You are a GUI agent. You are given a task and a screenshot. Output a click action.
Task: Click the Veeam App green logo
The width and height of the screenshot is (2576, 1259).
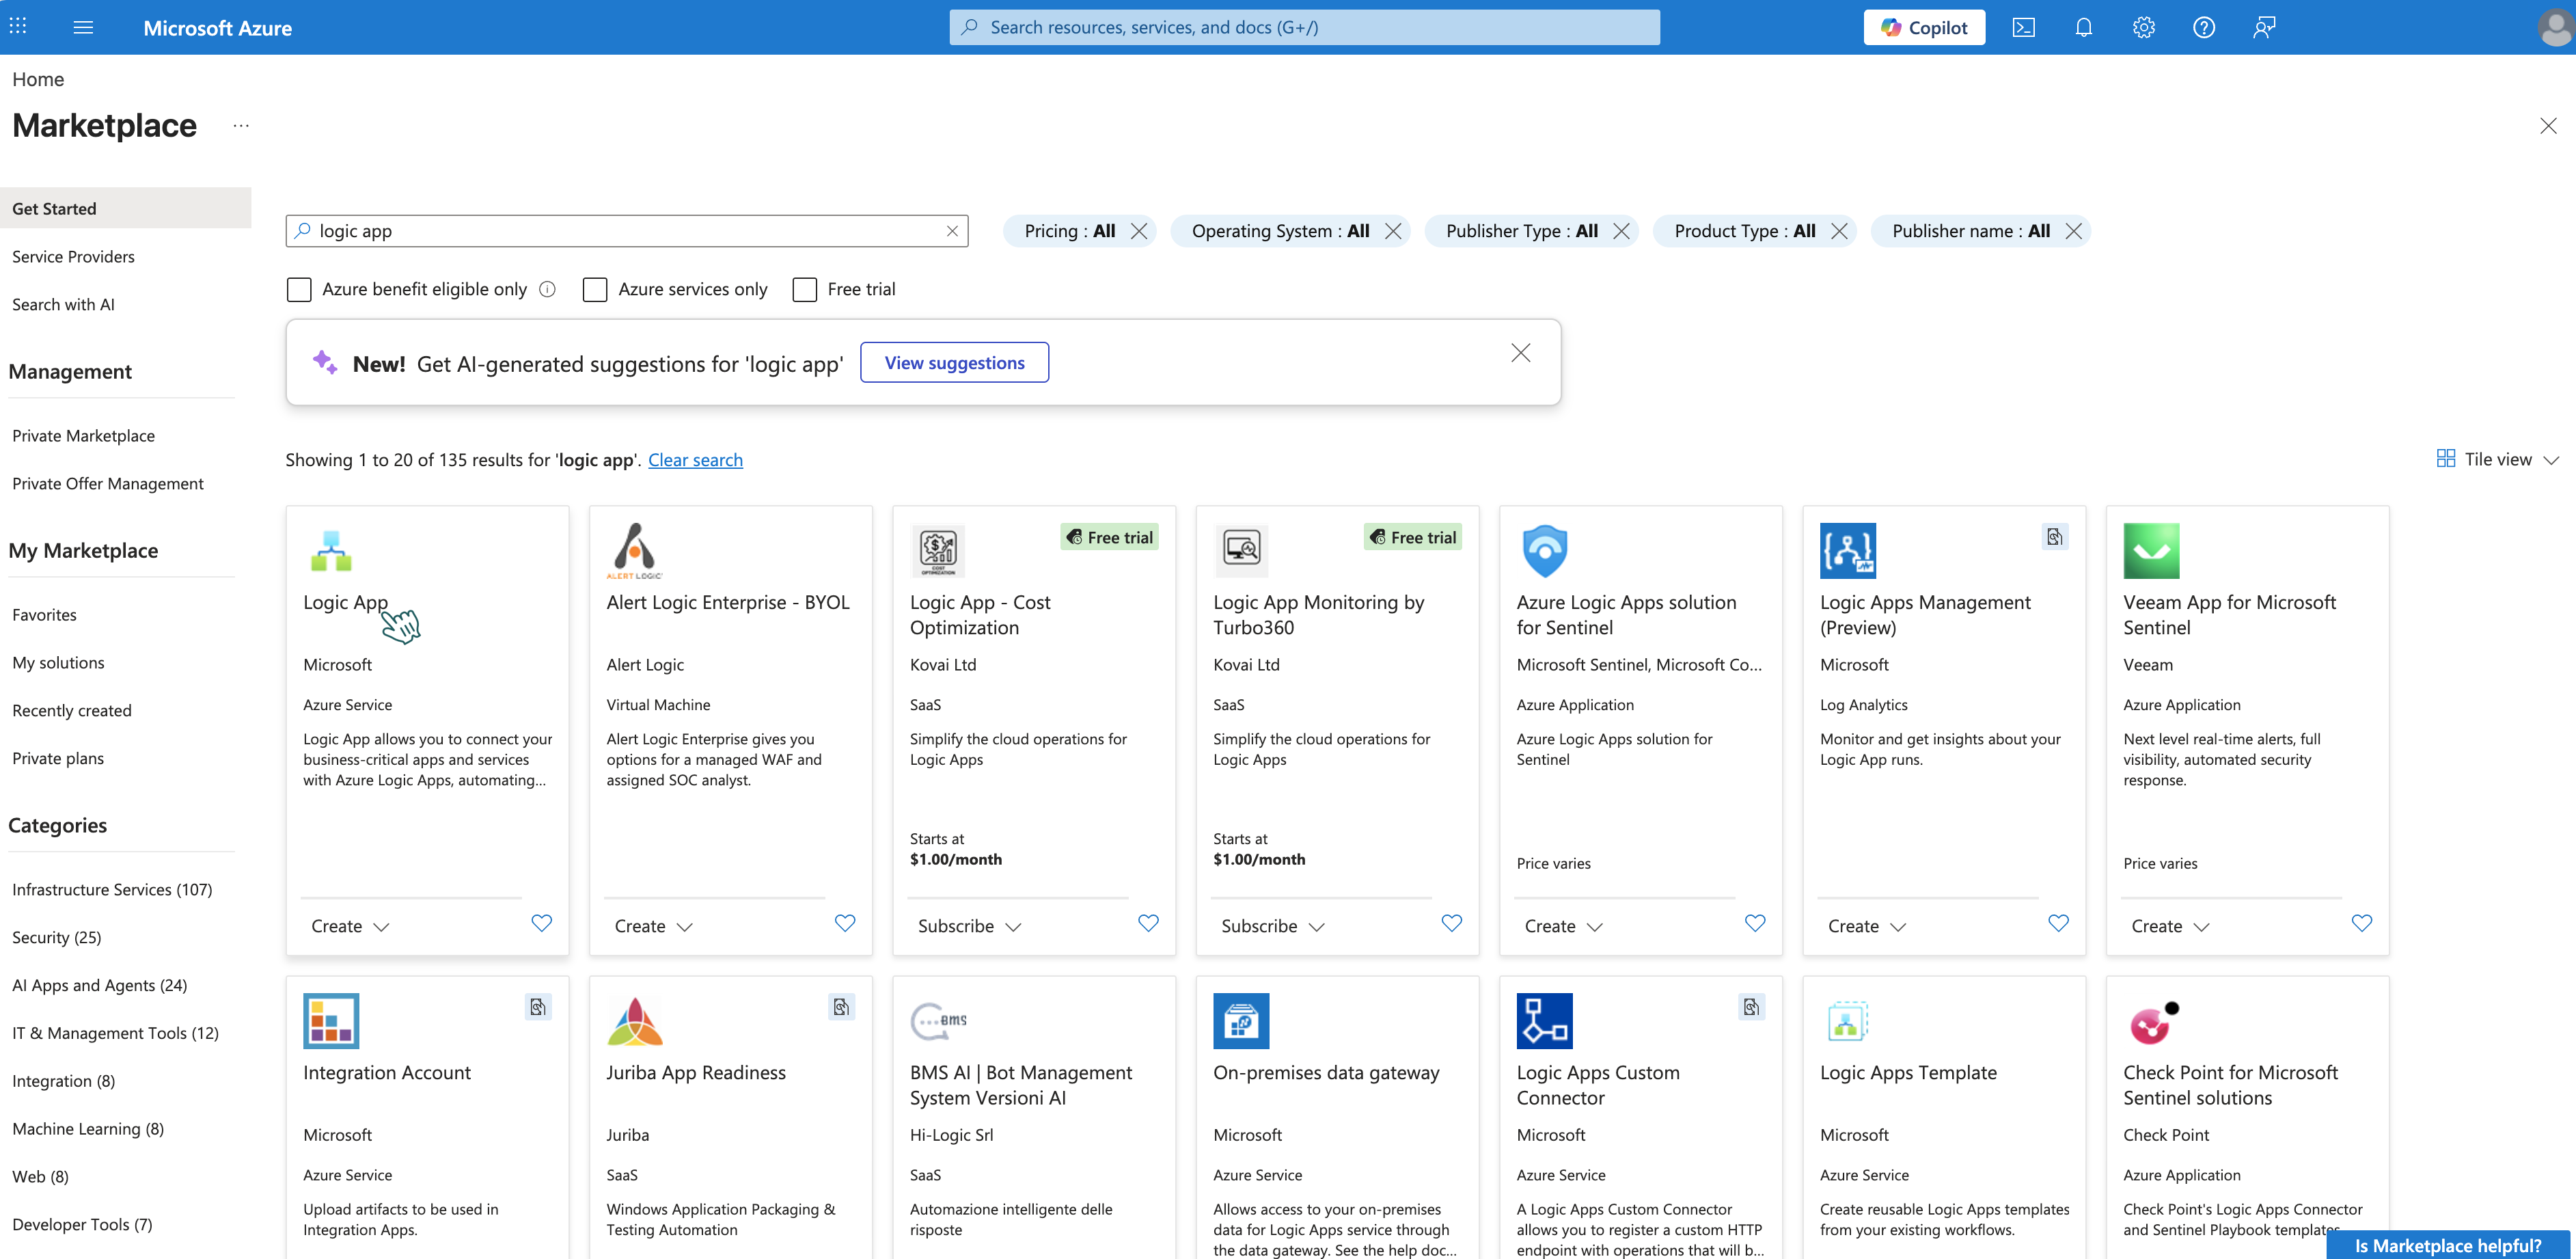2151,550
